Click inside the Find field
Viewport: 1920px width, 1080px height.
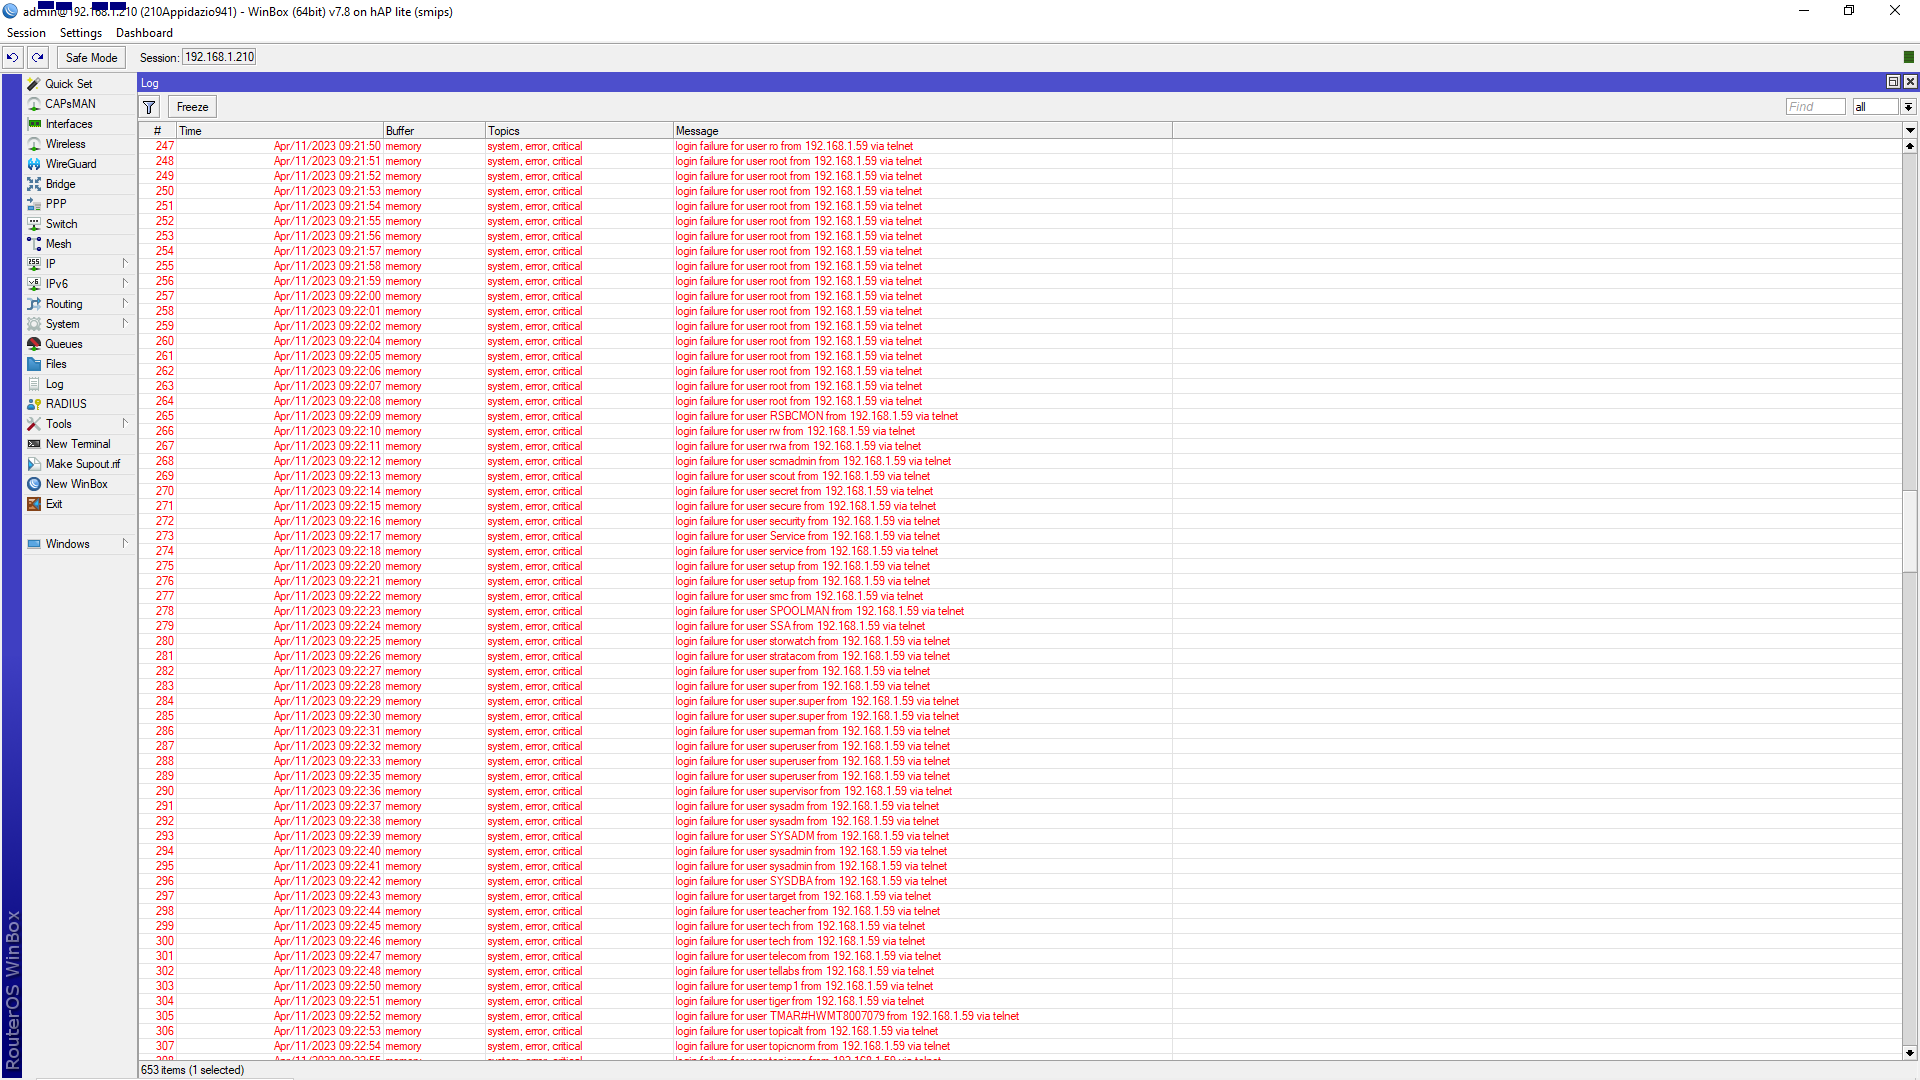1815,106
